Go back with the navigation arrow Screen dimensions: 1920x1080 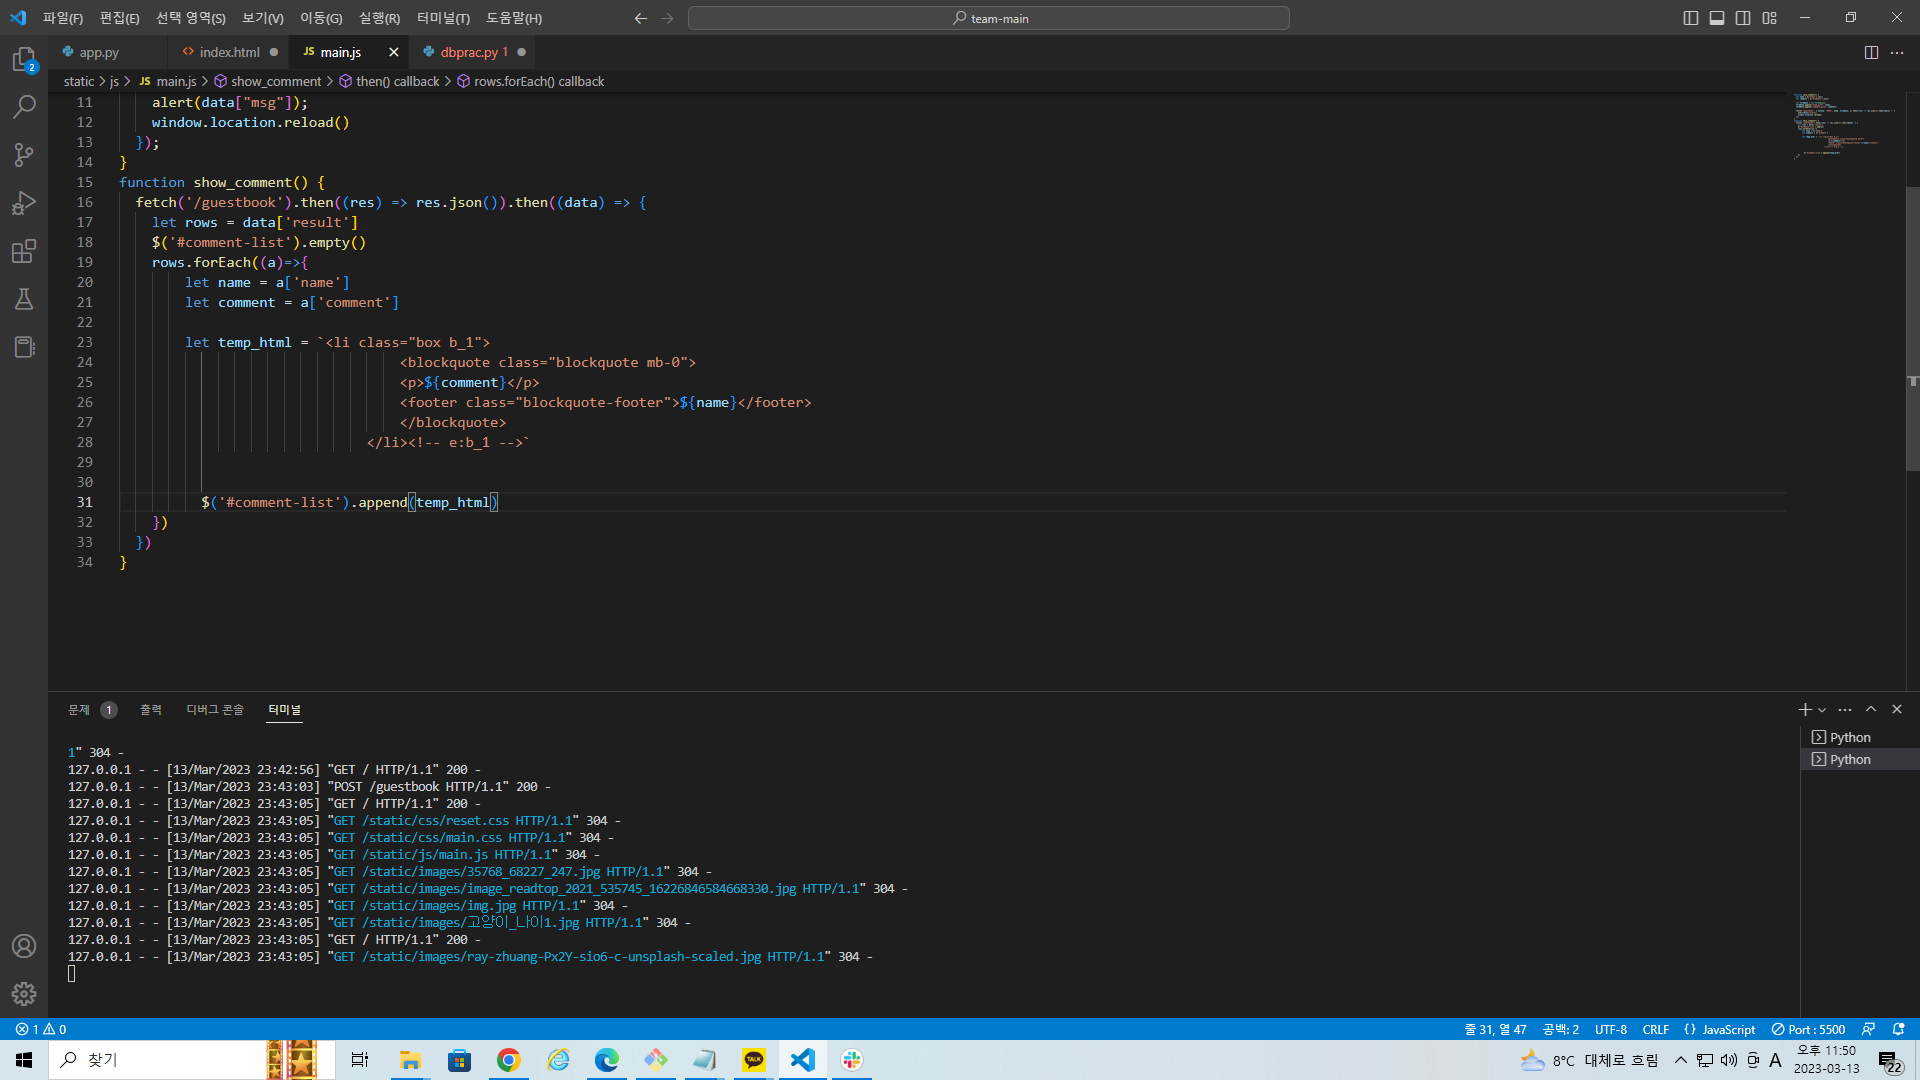(641, 18)
